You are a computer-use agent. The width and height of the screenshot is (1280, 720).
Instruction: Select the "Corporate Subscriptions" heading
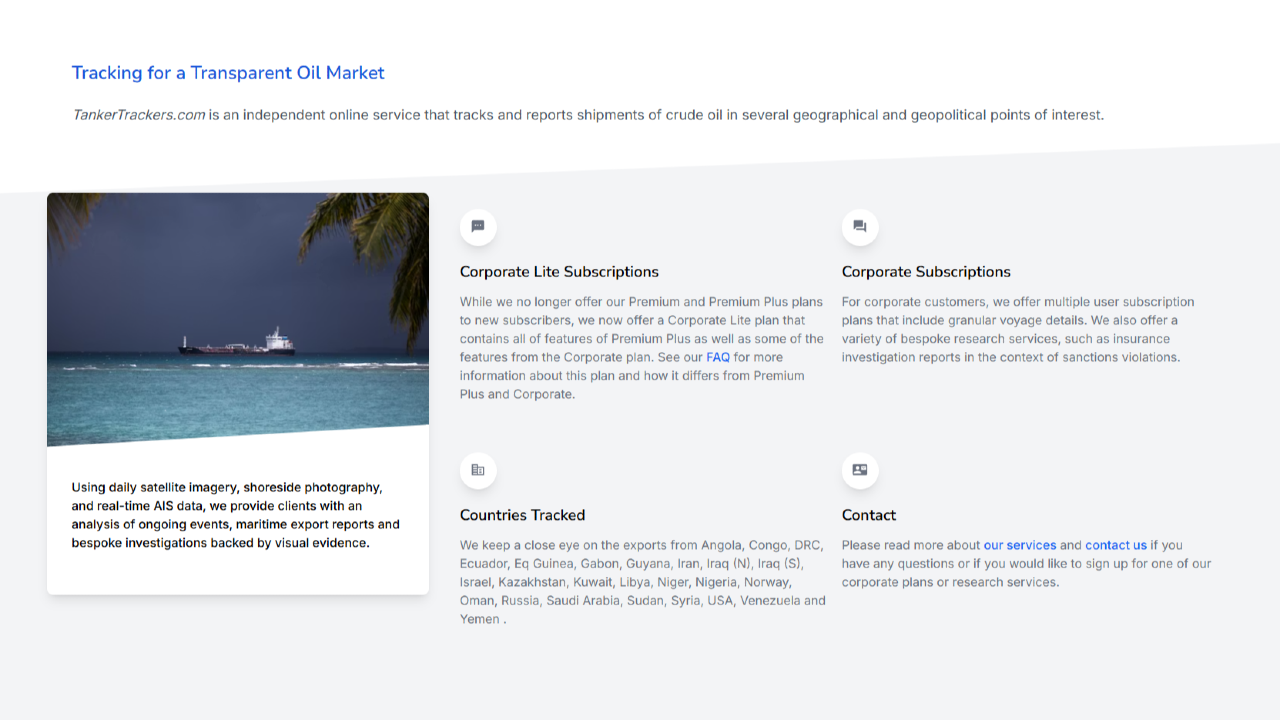926,272
